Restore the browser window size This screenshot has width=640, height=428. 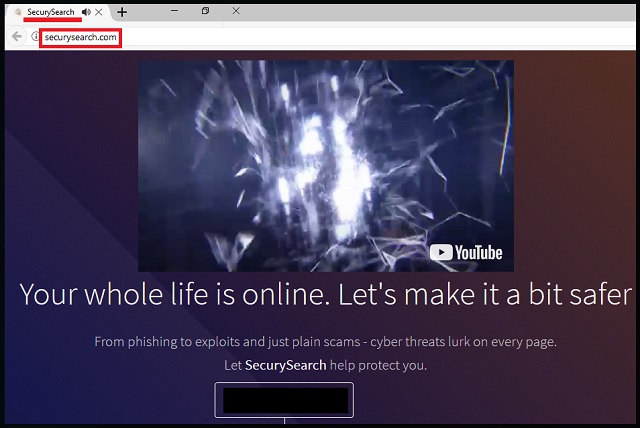coord(205,11)
